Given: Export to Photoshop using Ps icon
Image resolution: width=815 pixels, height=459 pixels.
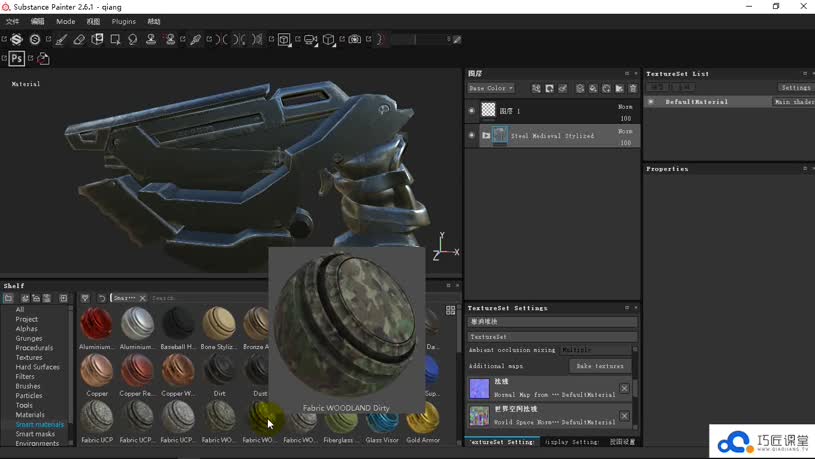Looking at the screenshot, I should pyautogui.click(x=17, y=58).
